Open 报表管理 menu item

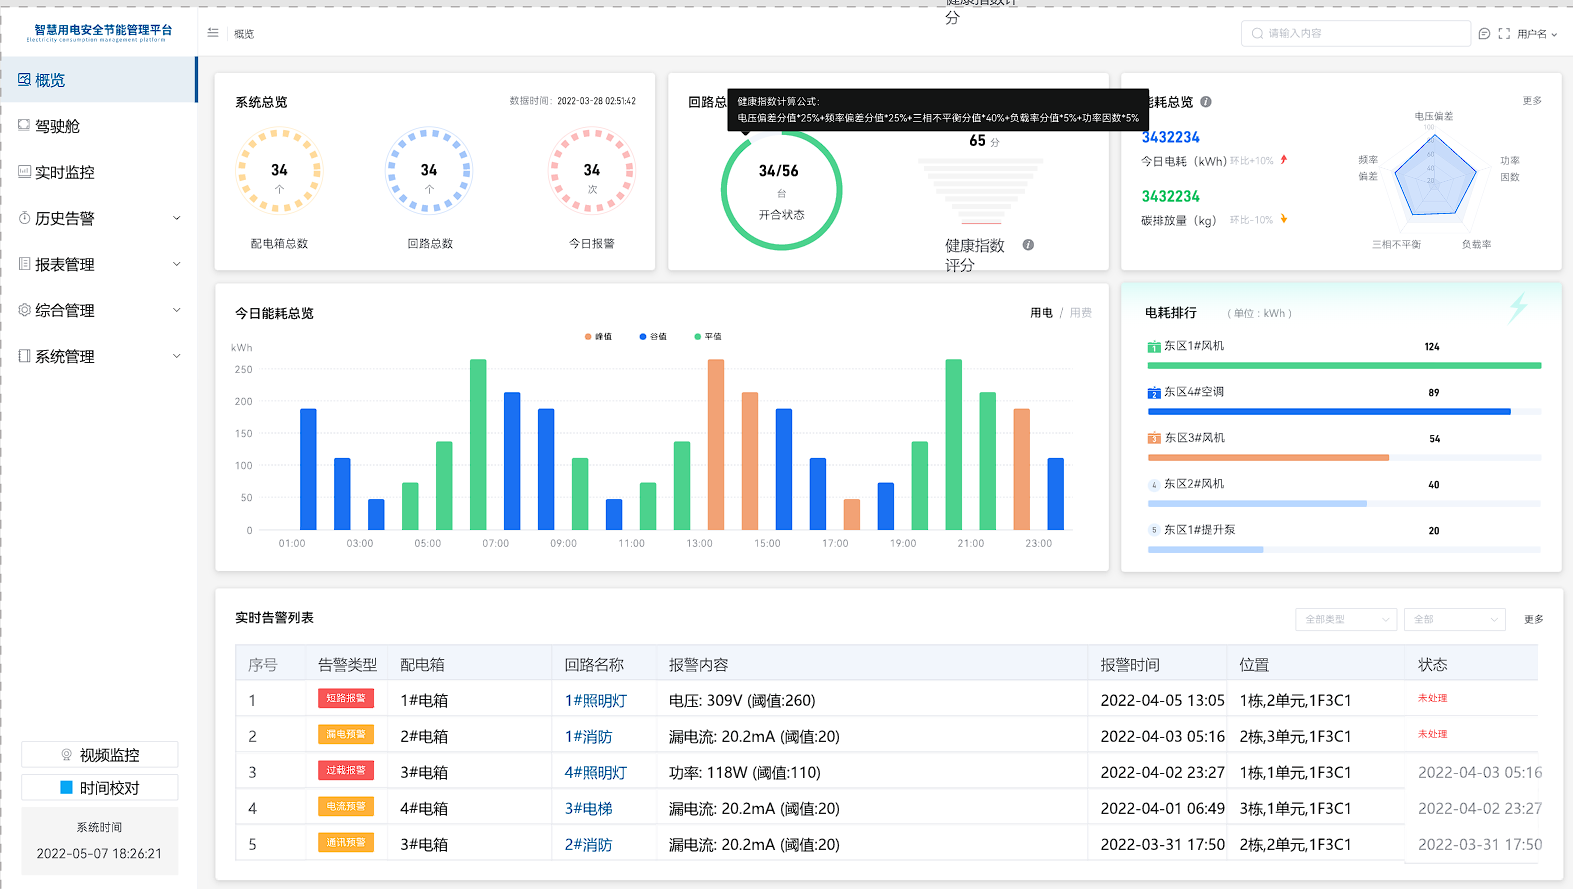coord(98,264)
